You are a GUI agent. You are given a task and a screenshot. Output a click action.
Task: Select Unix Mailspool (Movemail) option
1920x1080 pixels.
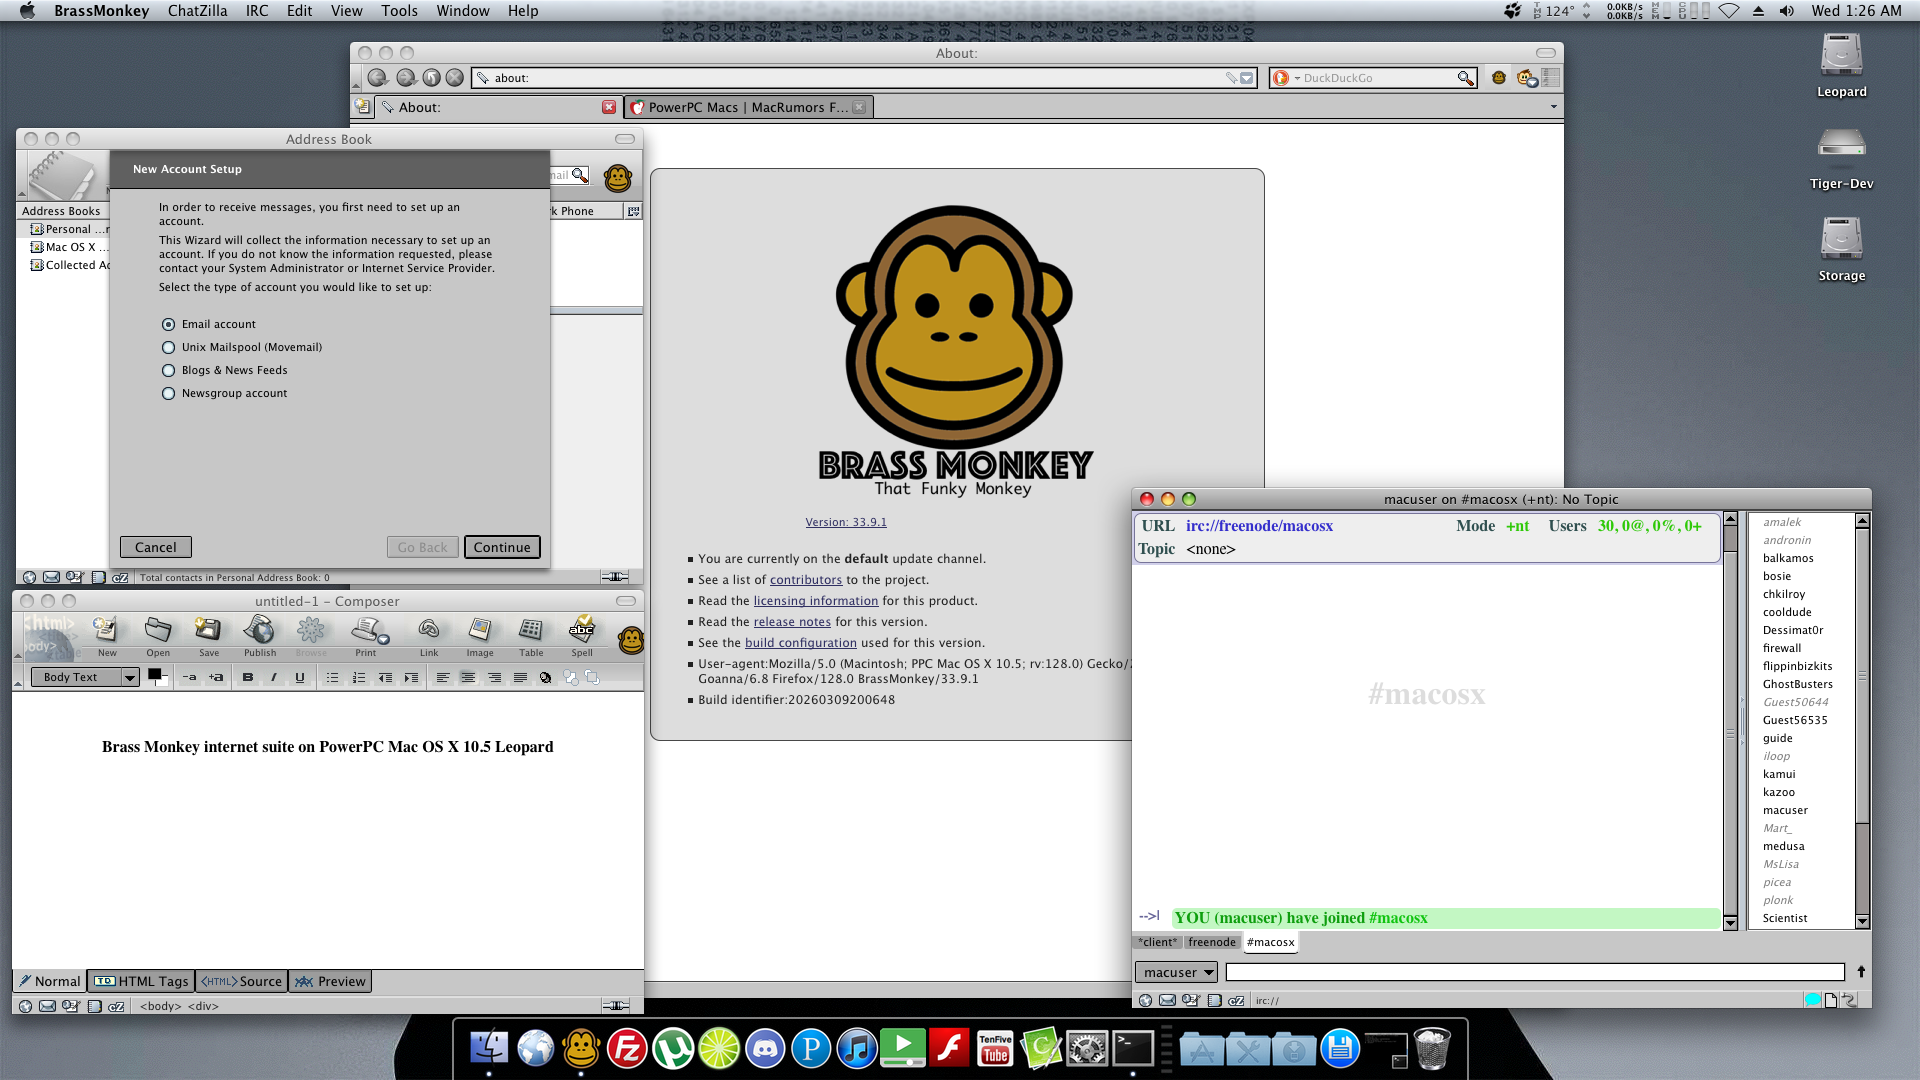click(168, 347)
